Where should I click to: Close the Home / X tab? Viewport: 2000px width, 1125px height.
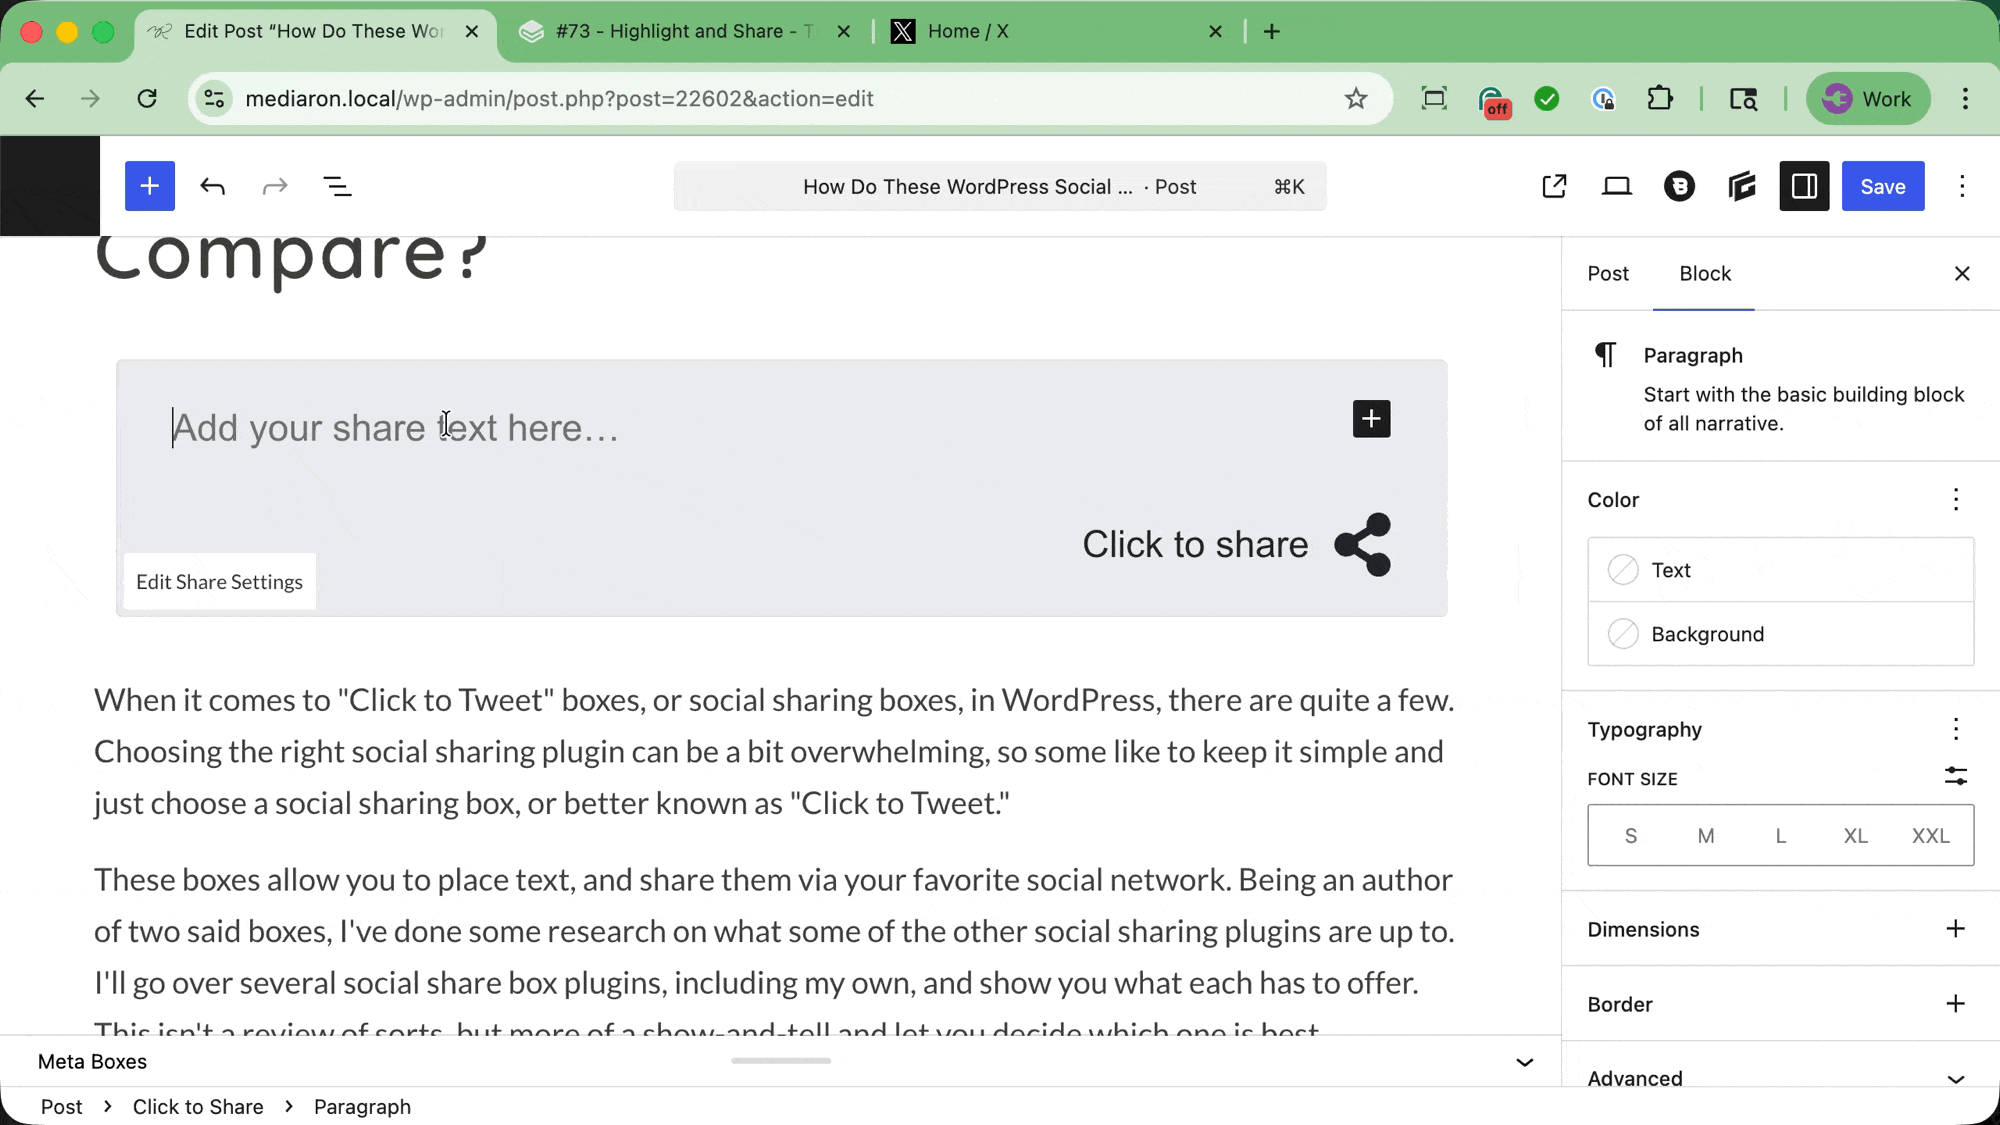point(1215,32)
